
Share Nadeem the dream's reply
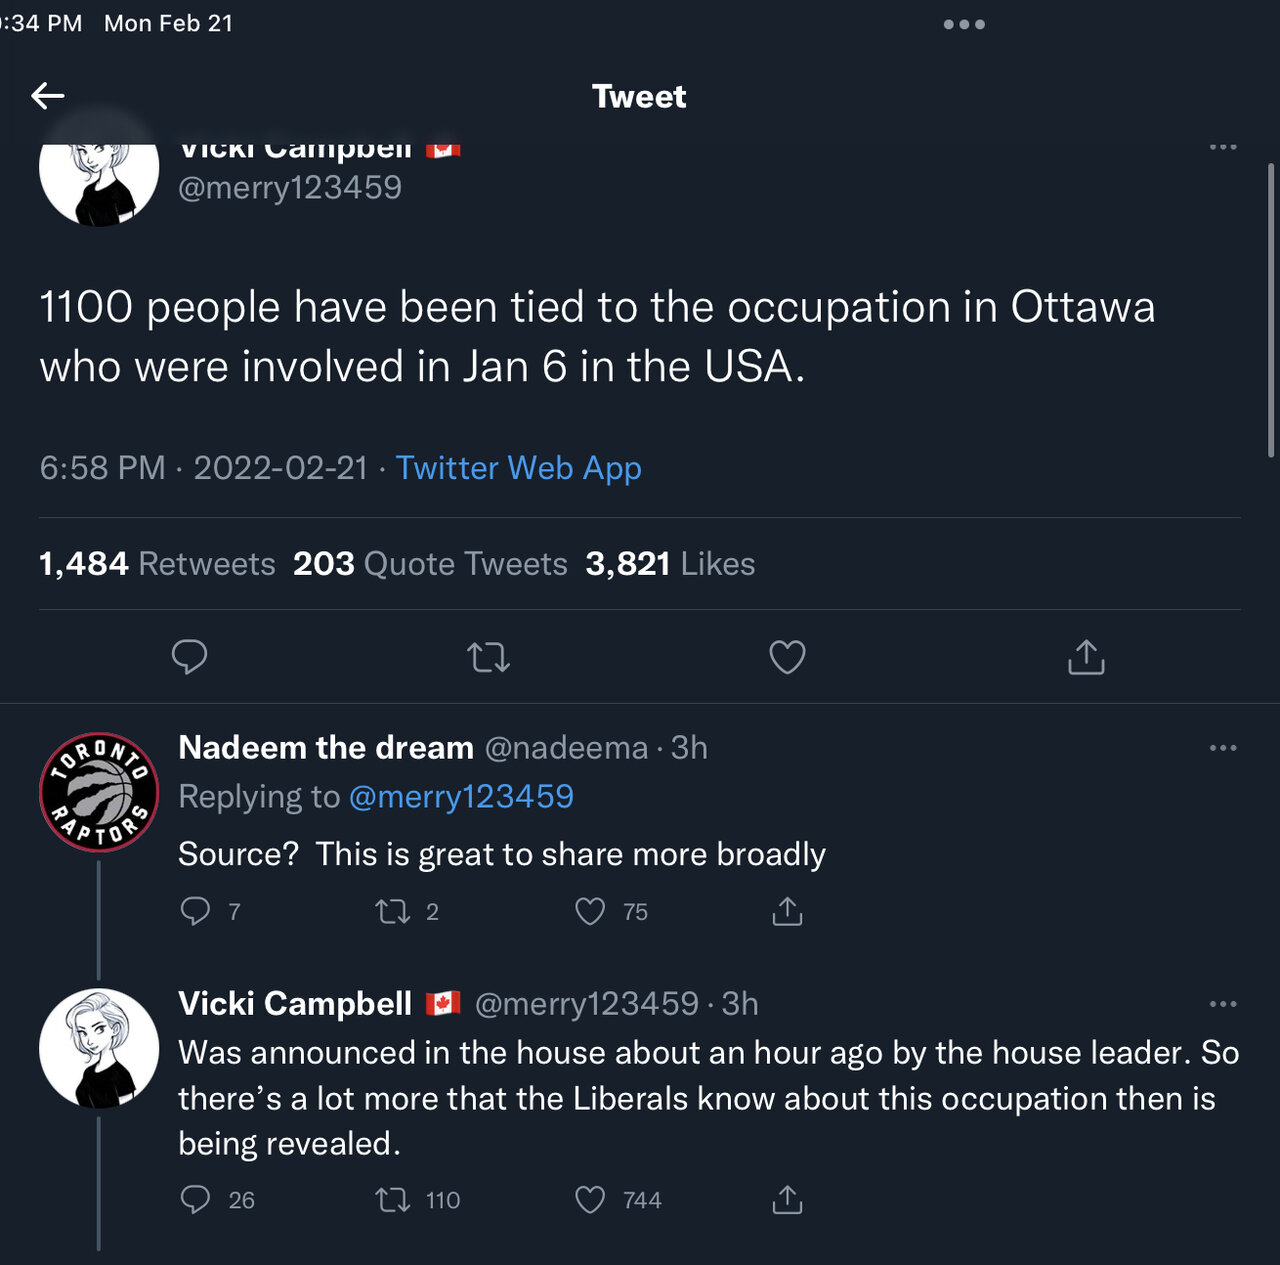click(x=787, y=911)
